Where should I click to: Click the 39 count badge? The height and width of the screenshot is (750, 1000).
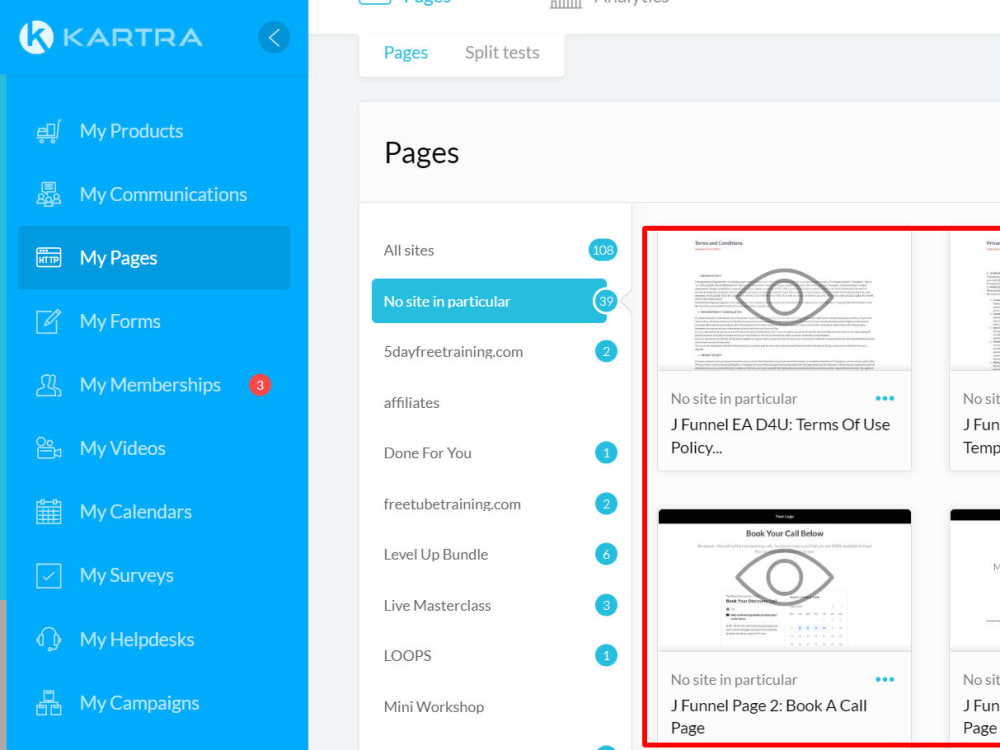pos(606,301)
